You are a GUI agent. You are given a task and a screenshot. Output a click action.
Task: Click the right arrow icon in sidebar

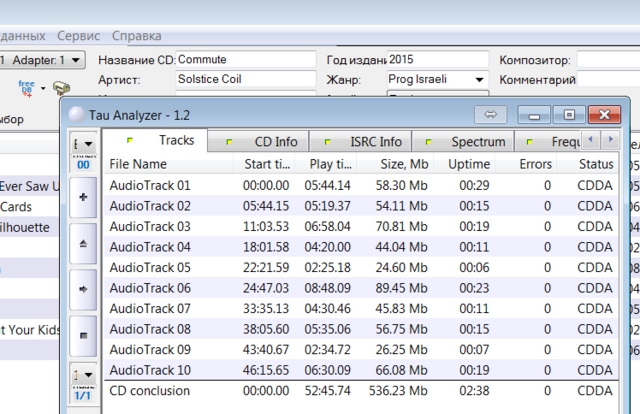click(82, 288)
